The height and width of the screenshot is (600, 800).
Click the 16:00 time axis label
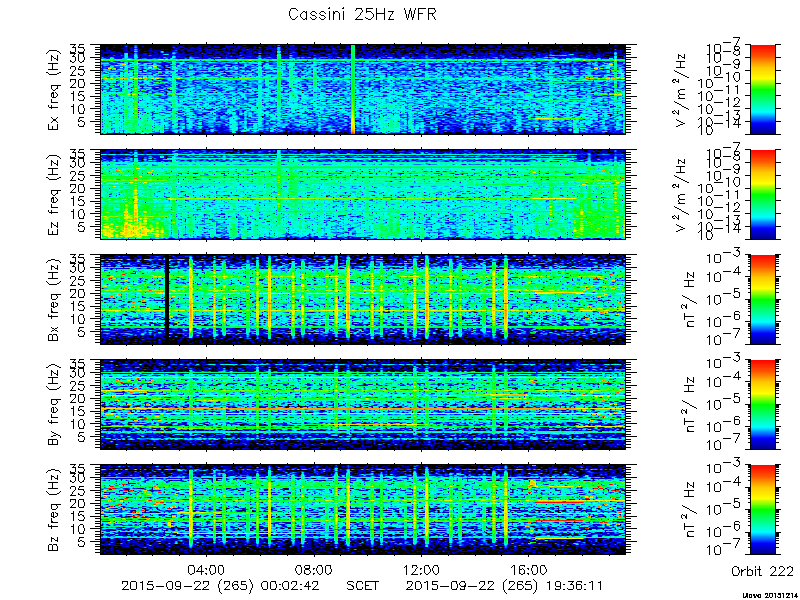coord(529,569)
